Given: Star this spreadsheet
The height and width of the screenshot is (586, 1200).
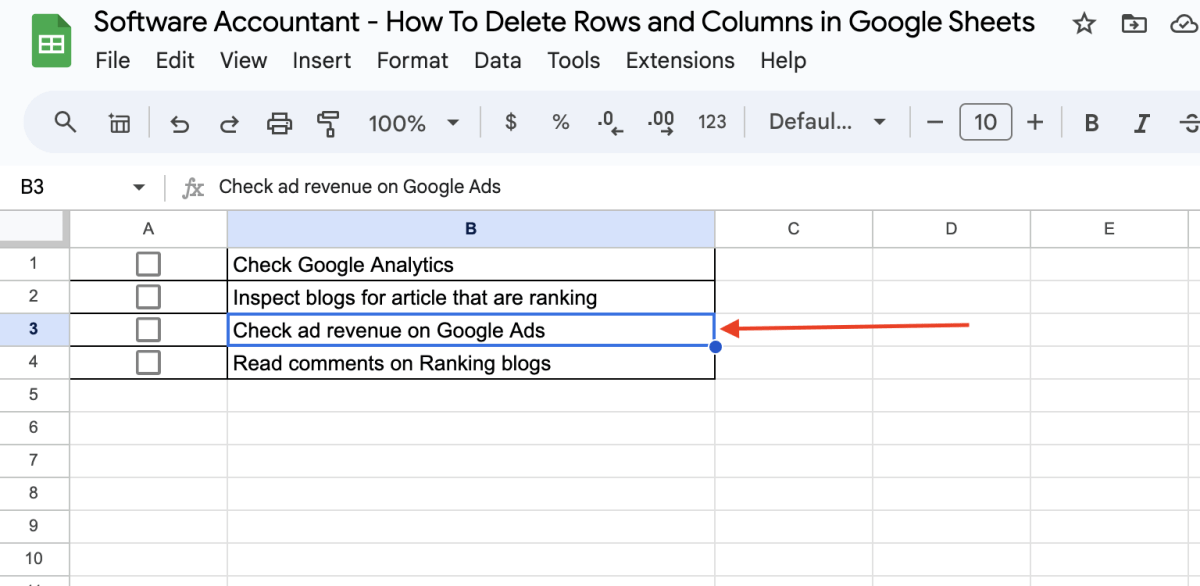Looking at the screenshot, I should point(1083,21).
